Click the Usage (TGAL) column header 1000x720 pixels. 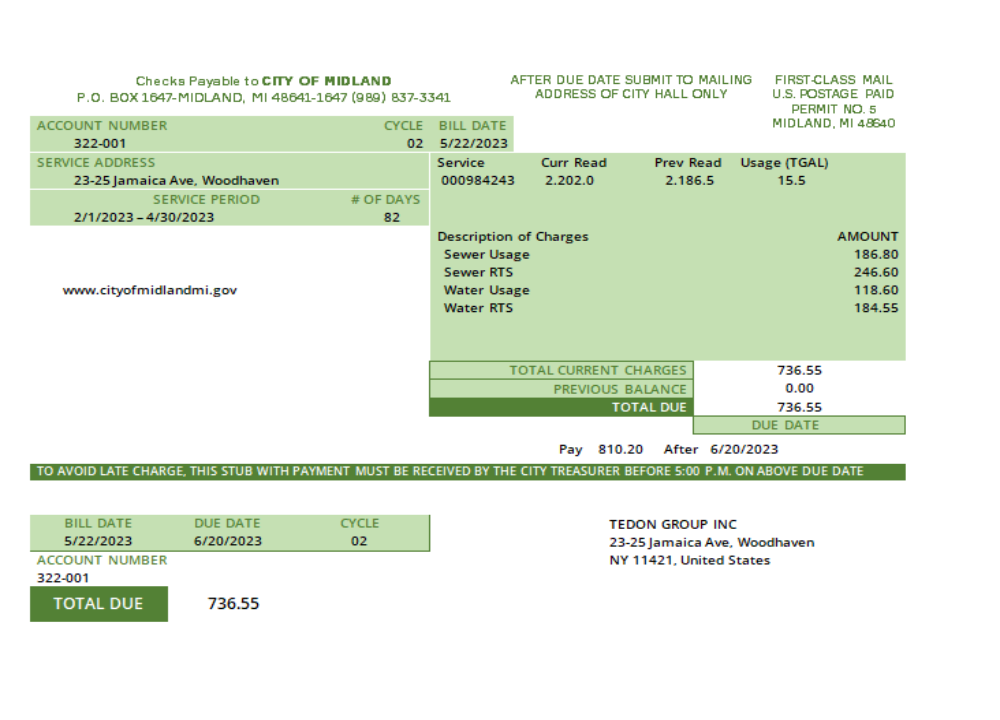[x=784, y=163]
